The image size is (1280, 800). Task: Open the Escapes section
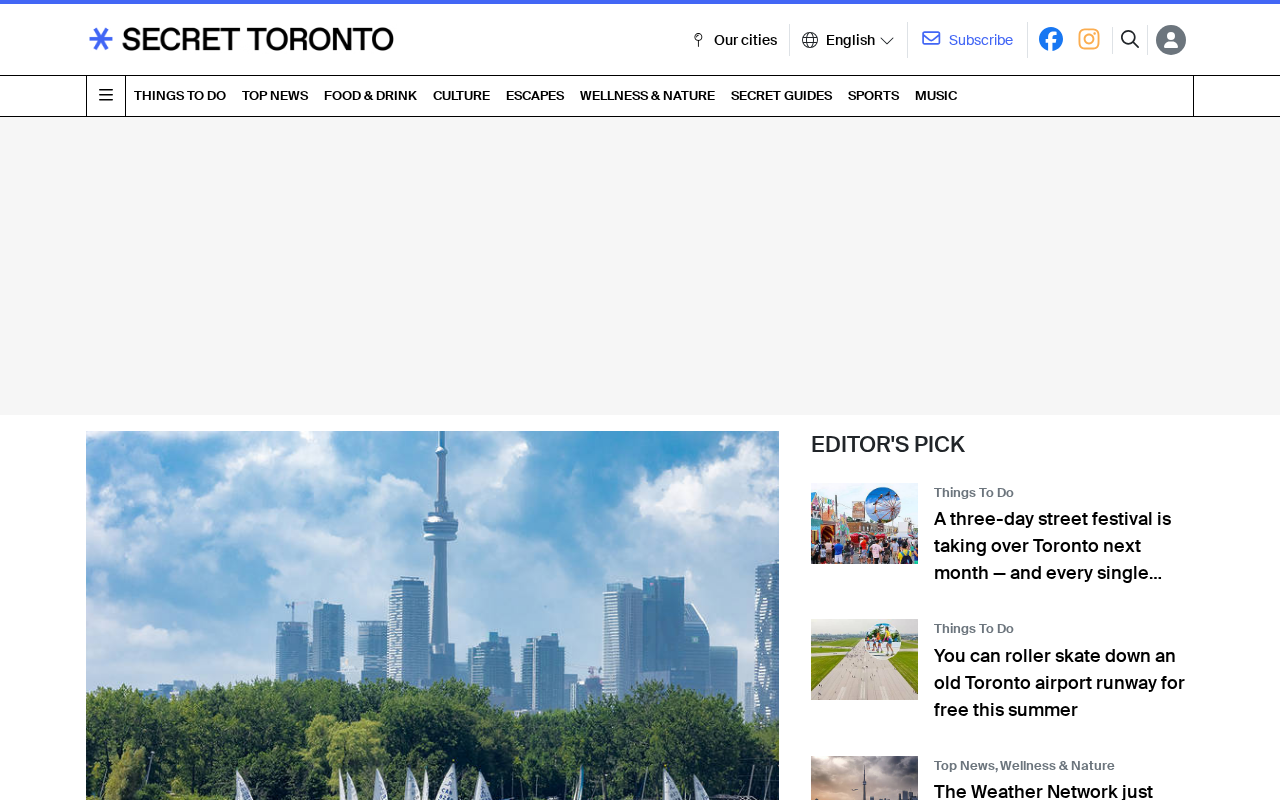(535, 96)
